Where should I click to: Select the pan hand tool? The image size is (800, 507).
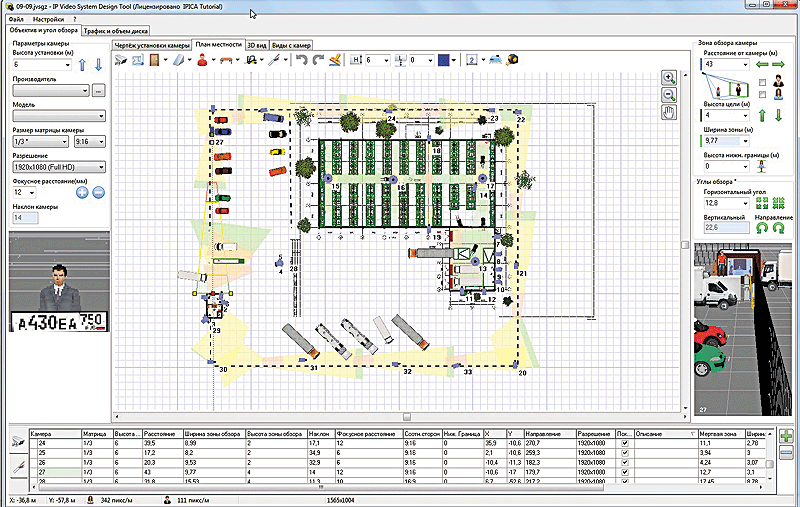pyautogui.click(x=669, y=111)
